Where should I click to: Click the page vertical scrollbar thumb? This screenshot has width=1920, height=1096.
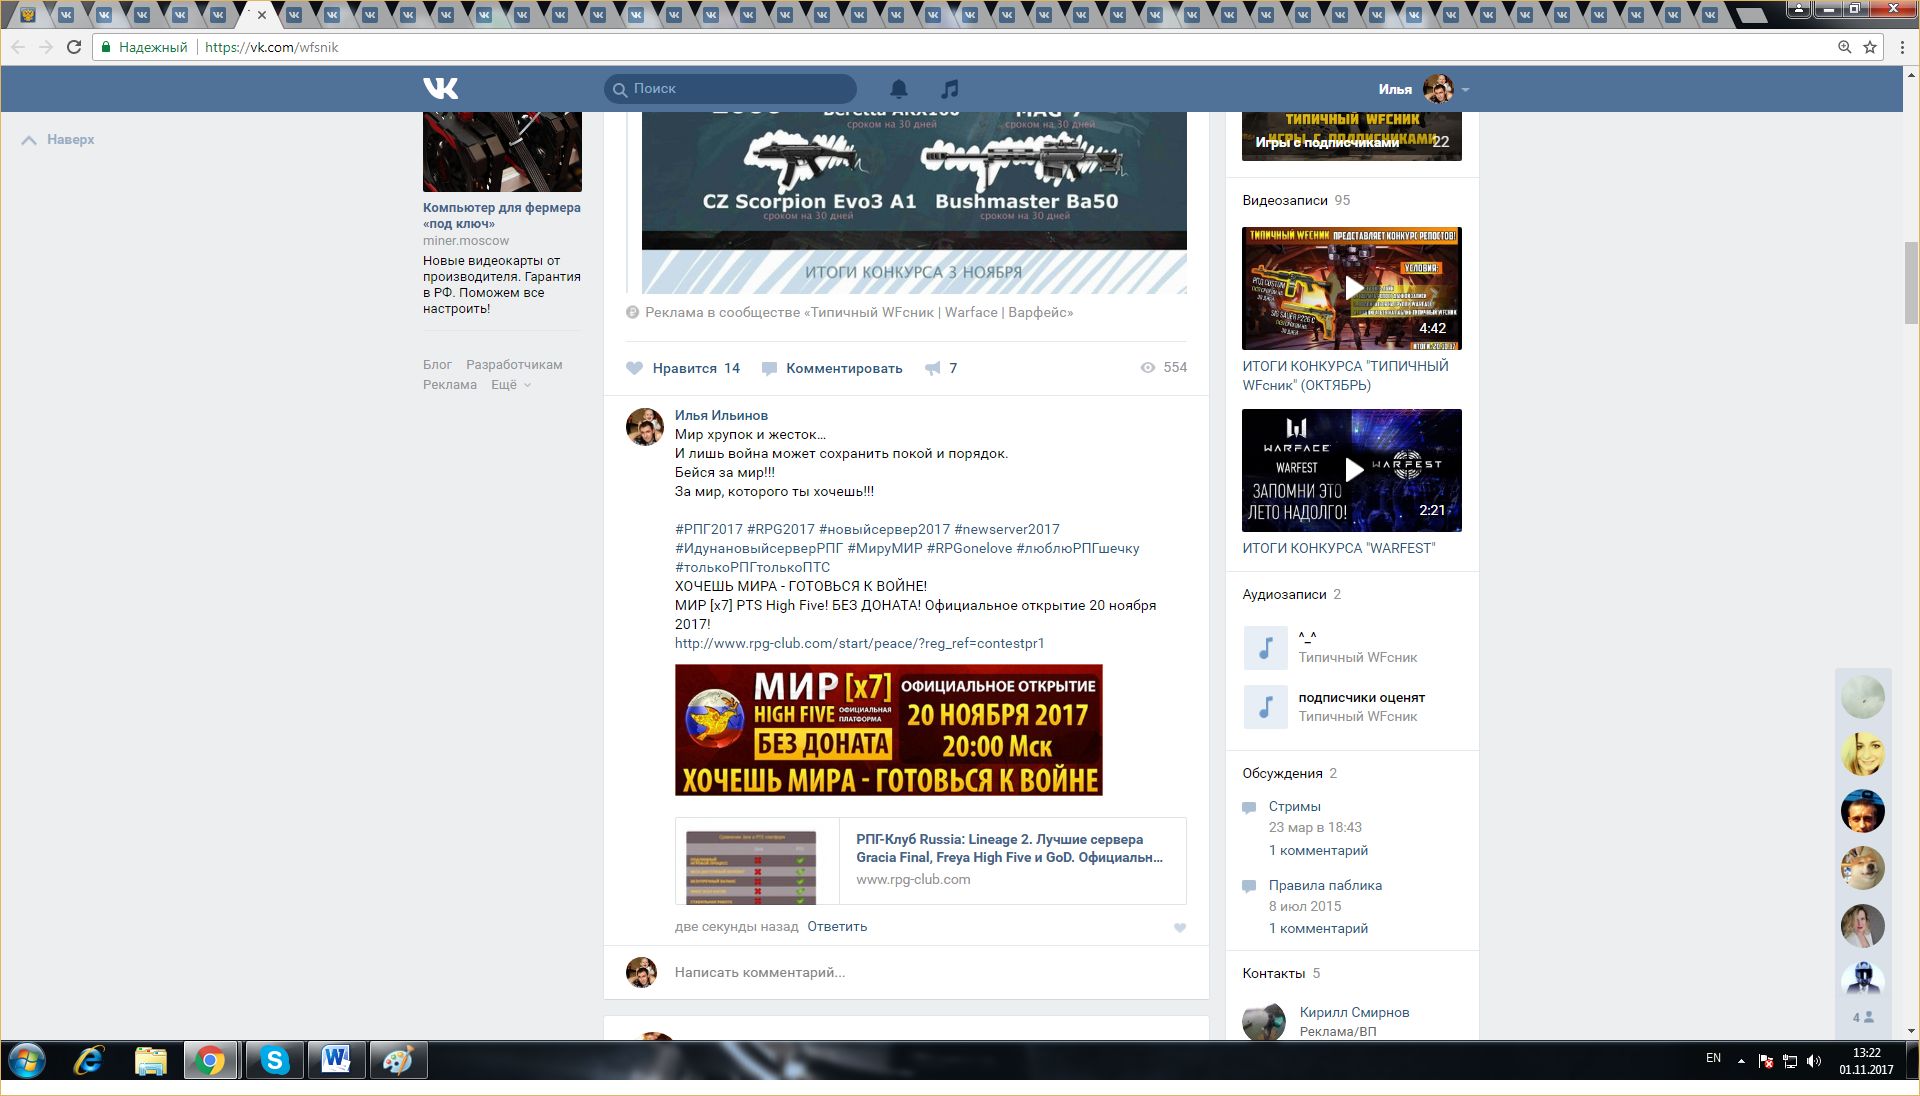tap(1911, 283)
